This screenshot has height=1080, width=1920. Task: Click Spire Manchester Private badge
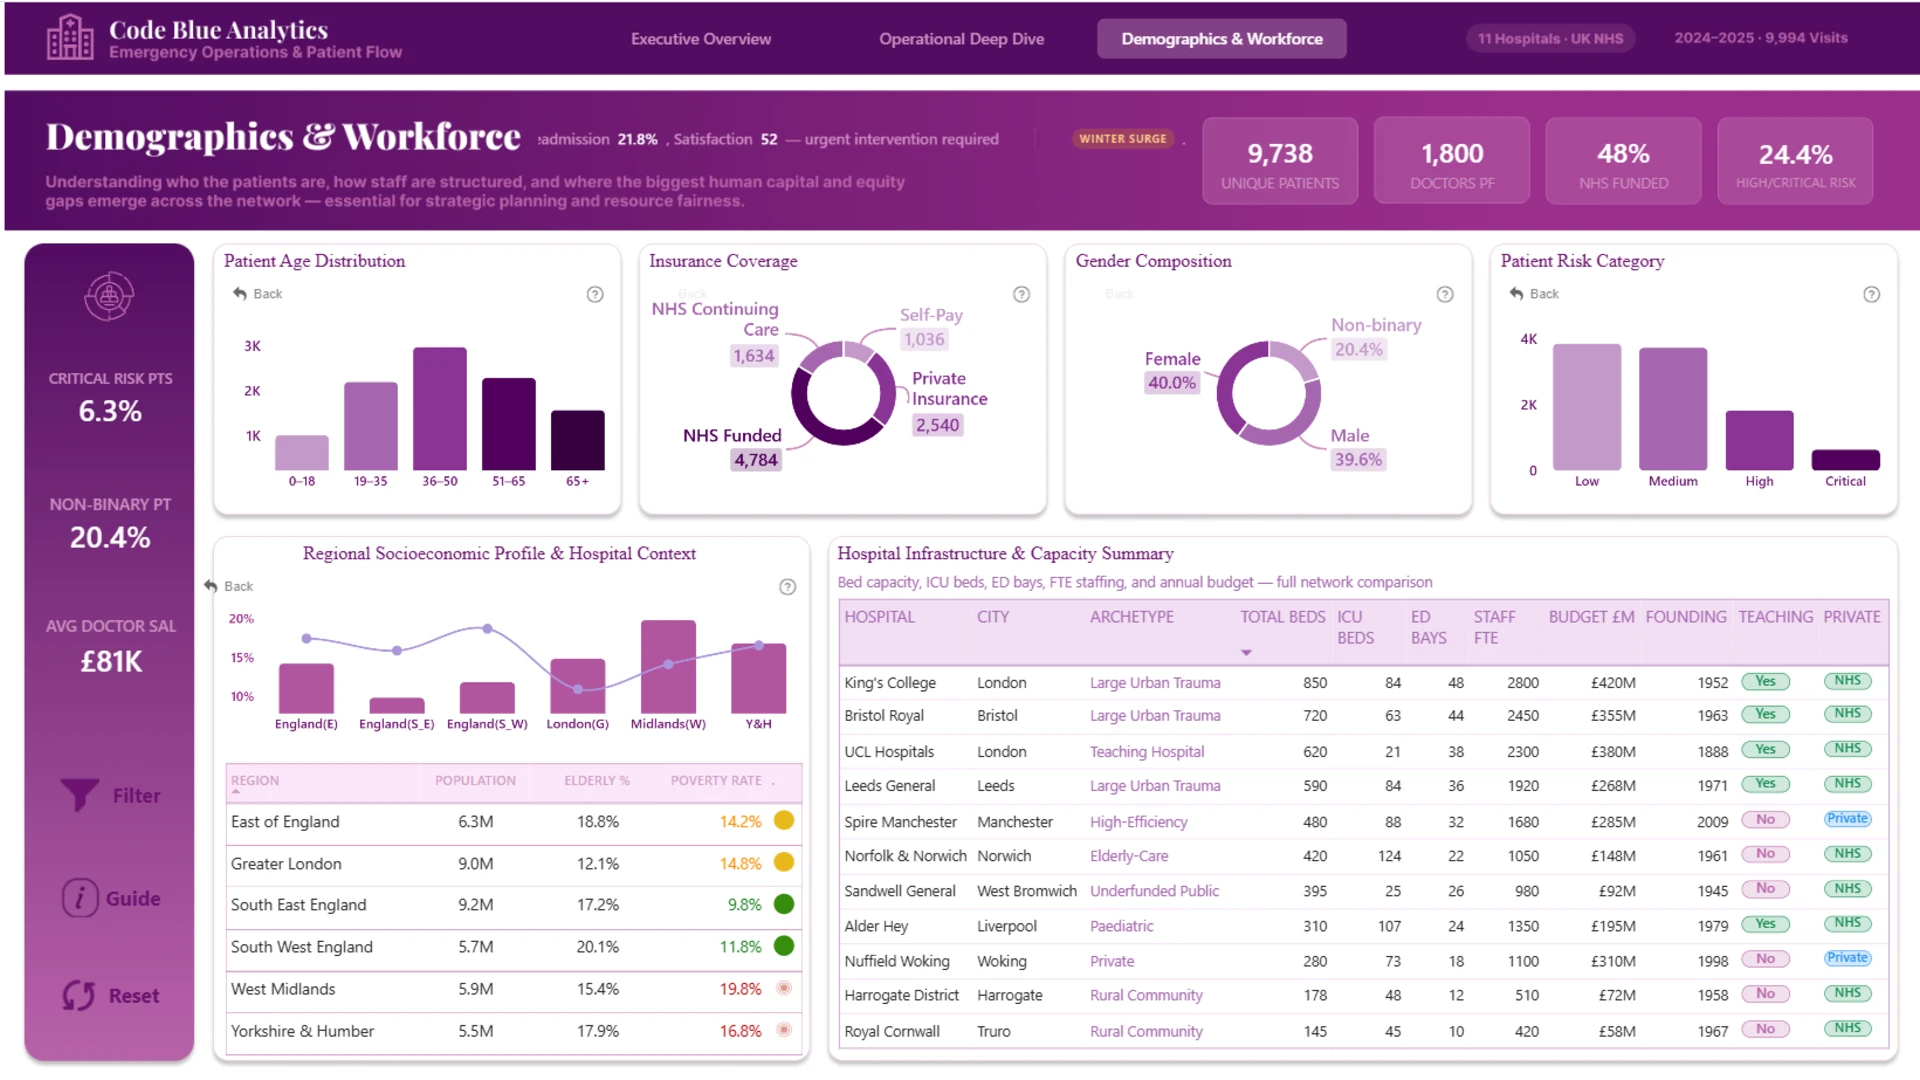[x=1847, y=818]
